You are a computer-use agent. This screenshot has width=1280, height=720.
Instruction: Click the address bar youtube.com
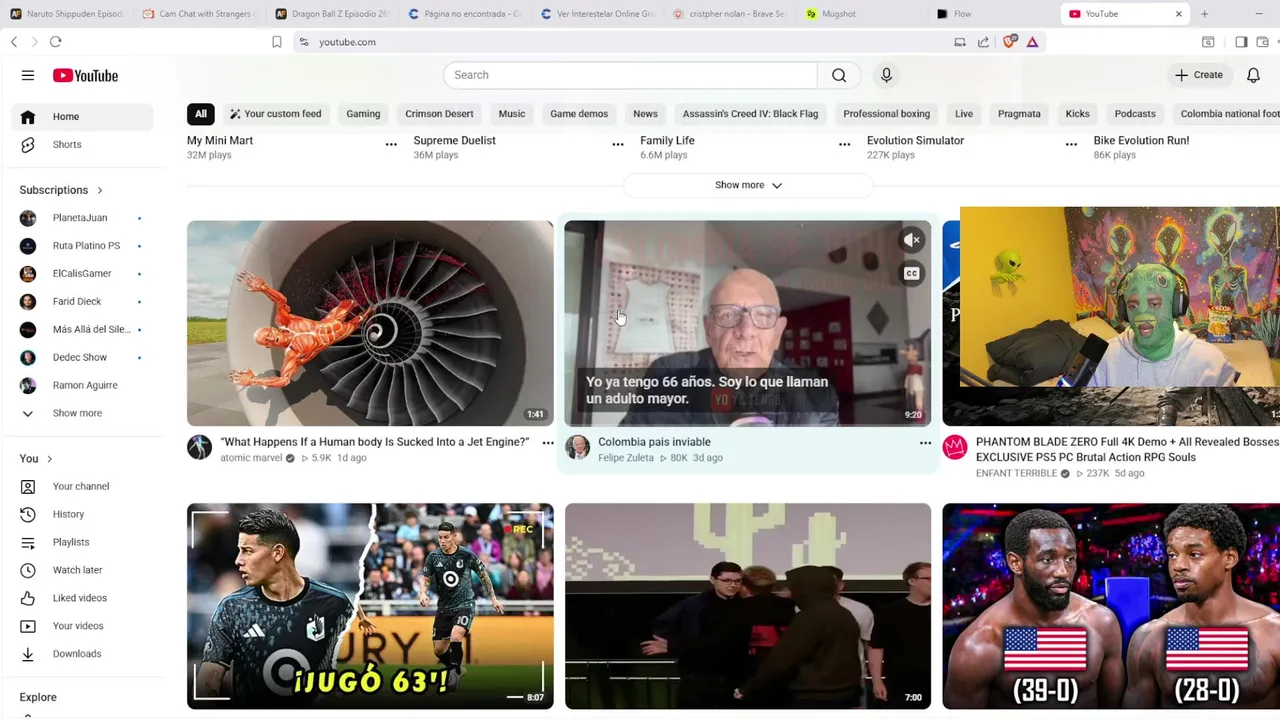[347, 42]
